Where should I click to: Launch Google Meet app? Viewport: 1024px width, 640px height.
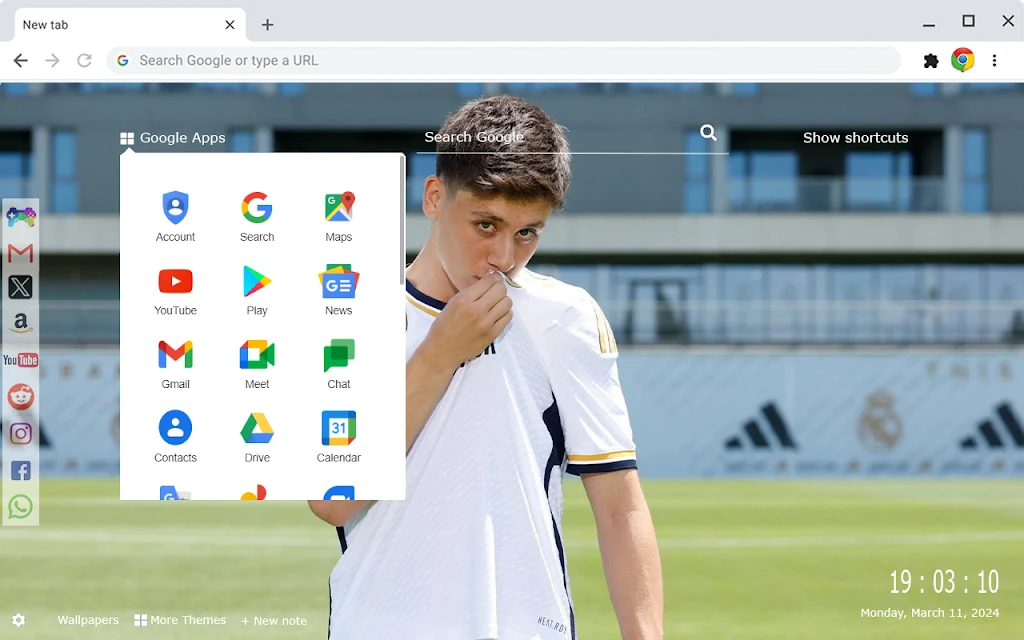[x=257, y=364]
